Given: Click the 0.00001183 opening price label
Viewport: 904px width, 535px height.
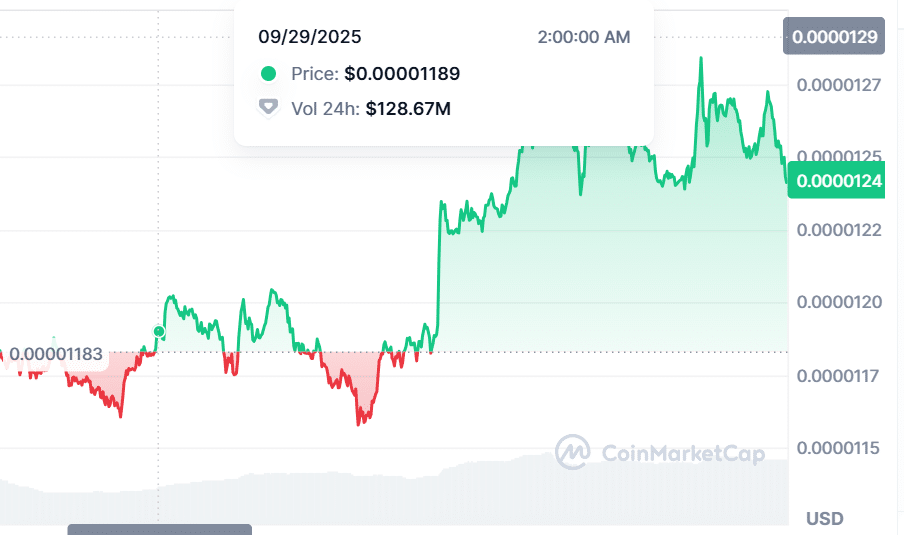Looking at the screenshot, I should (56, 353).
